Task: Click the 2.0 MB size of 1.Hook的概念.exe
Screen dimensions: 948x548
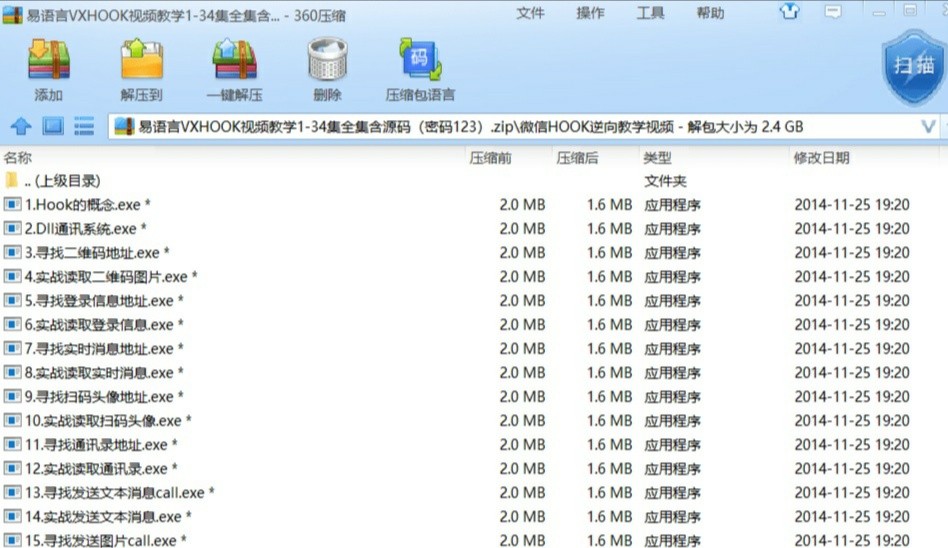Action: (x=522, y=204)
